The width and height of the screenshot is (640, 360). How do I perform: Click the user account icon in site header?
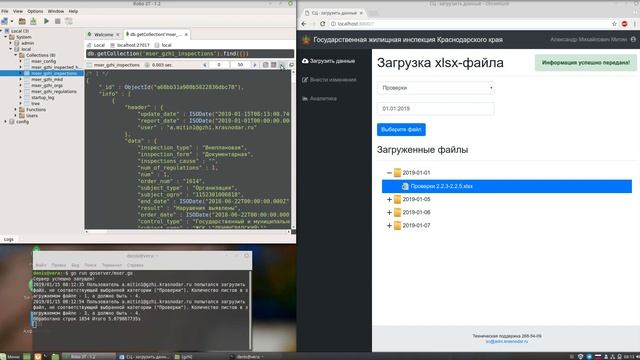pyautogui.click(x=633, y=40)
